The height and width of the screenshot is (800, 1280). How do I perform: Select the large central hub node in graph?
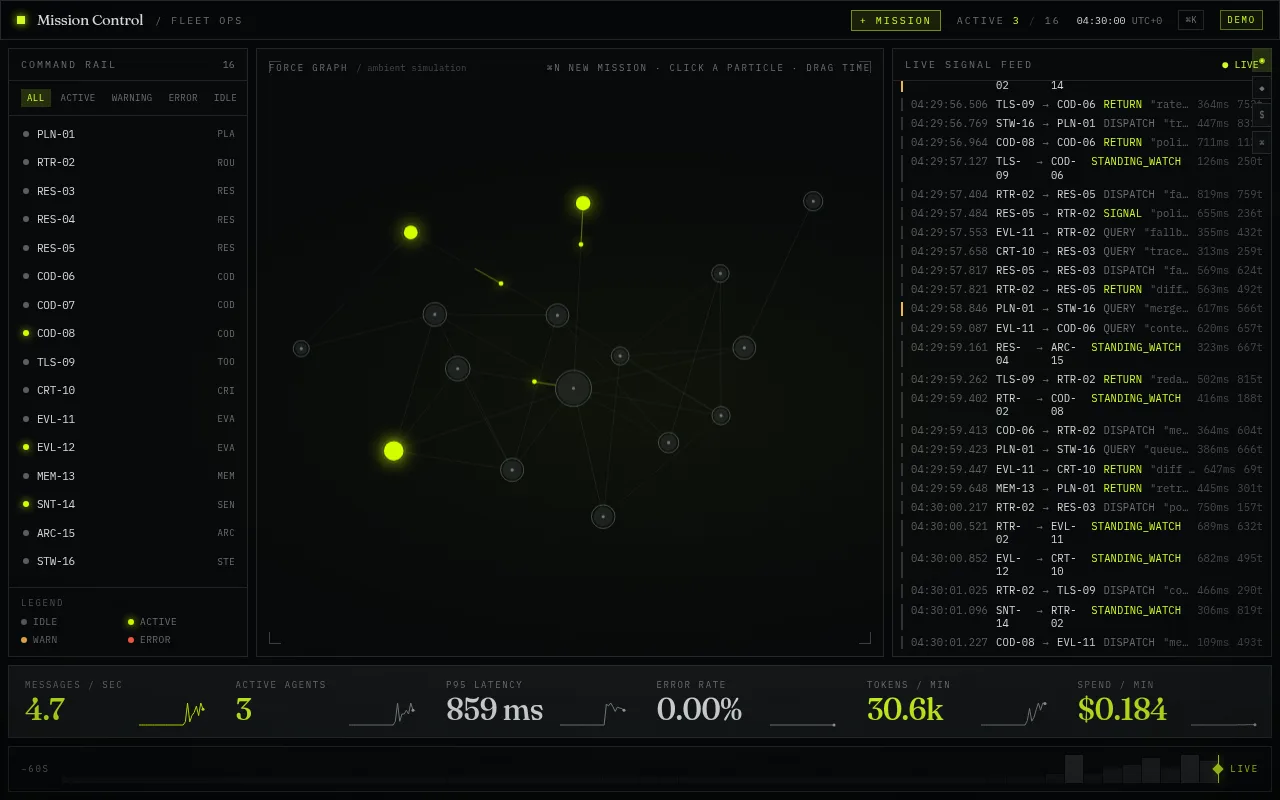pos(573,388)
